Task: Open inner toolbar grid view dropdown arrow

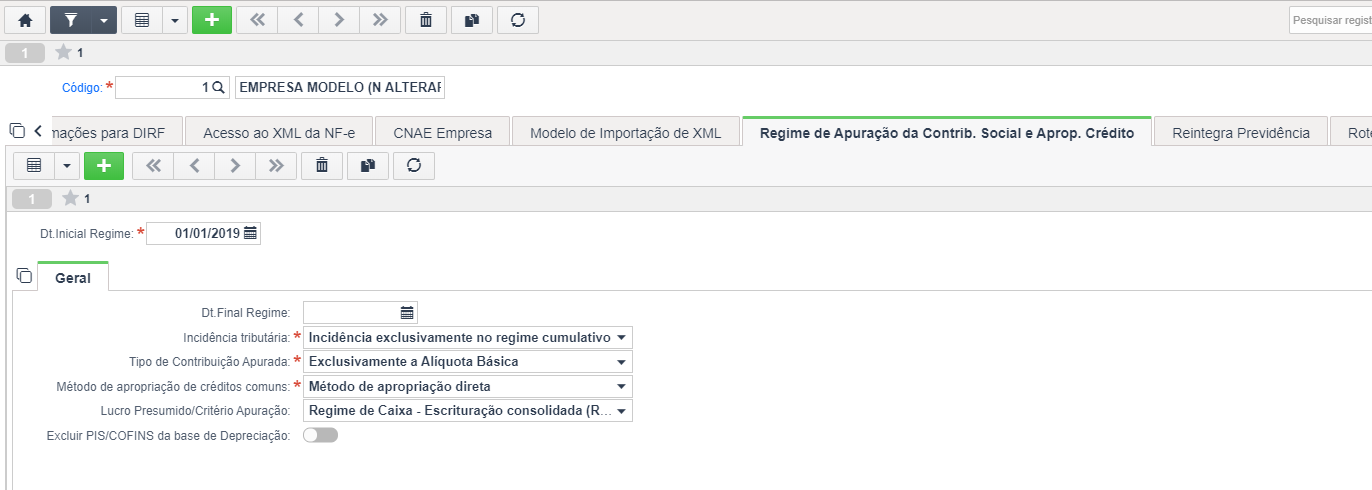Action: pyautogui.click(x=67, y=166)
